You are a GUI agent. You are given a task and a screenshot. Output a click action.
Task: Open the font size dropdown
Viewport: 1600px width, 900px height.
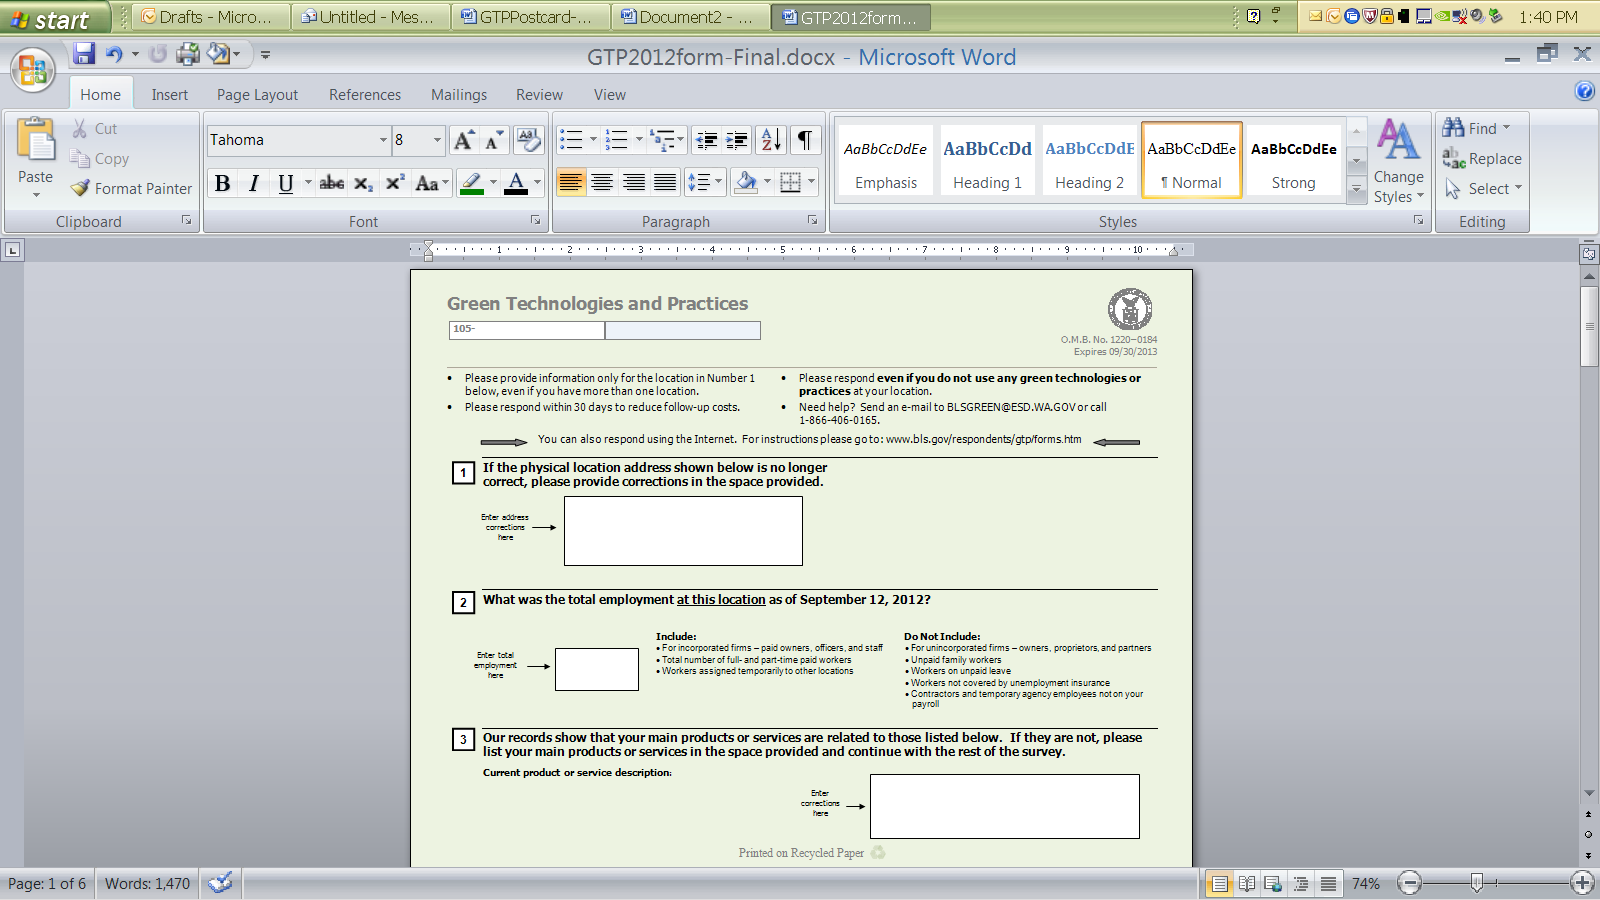coord(437,140)
